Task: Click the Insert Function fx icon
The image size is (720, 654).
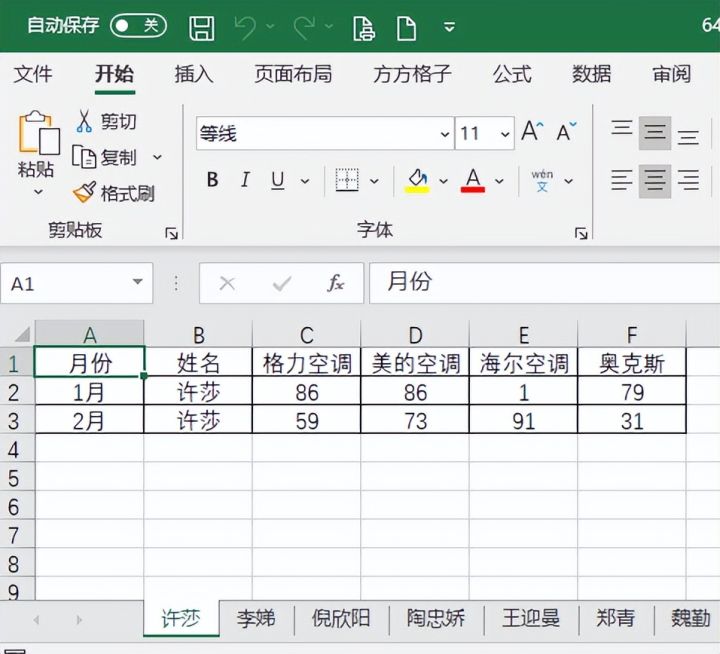Action: pos(336,283)
